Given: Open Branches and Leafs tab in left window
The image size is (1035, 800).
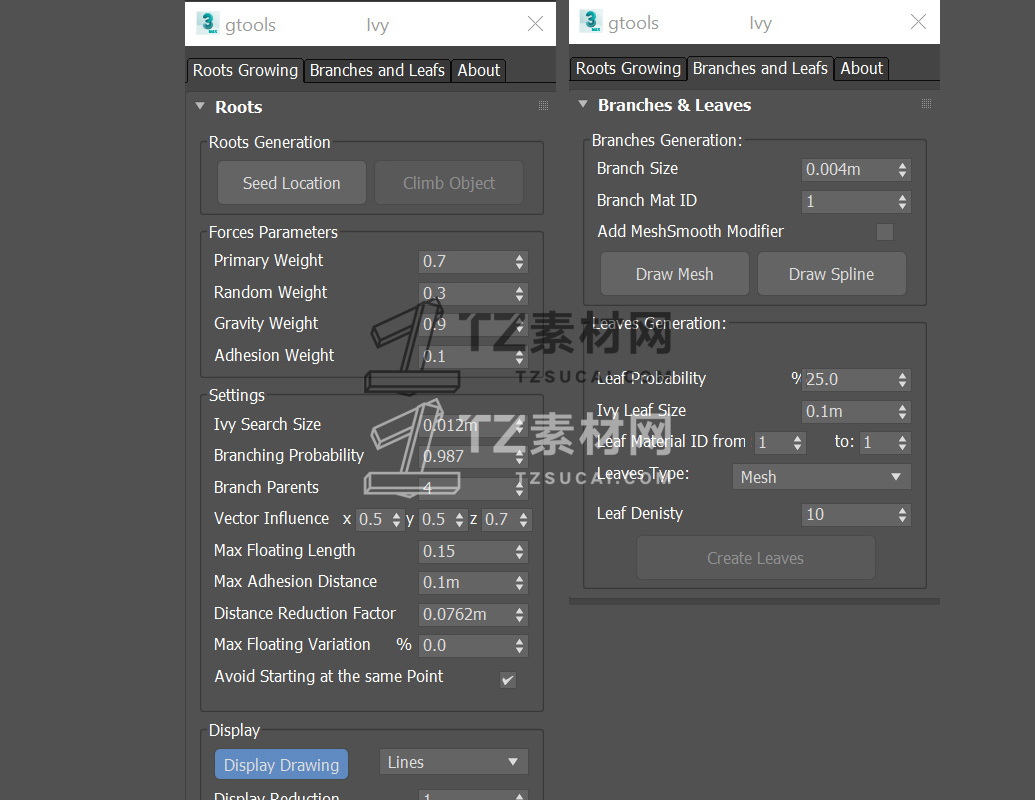Looking at the screenshot, I should click(377, 70).
